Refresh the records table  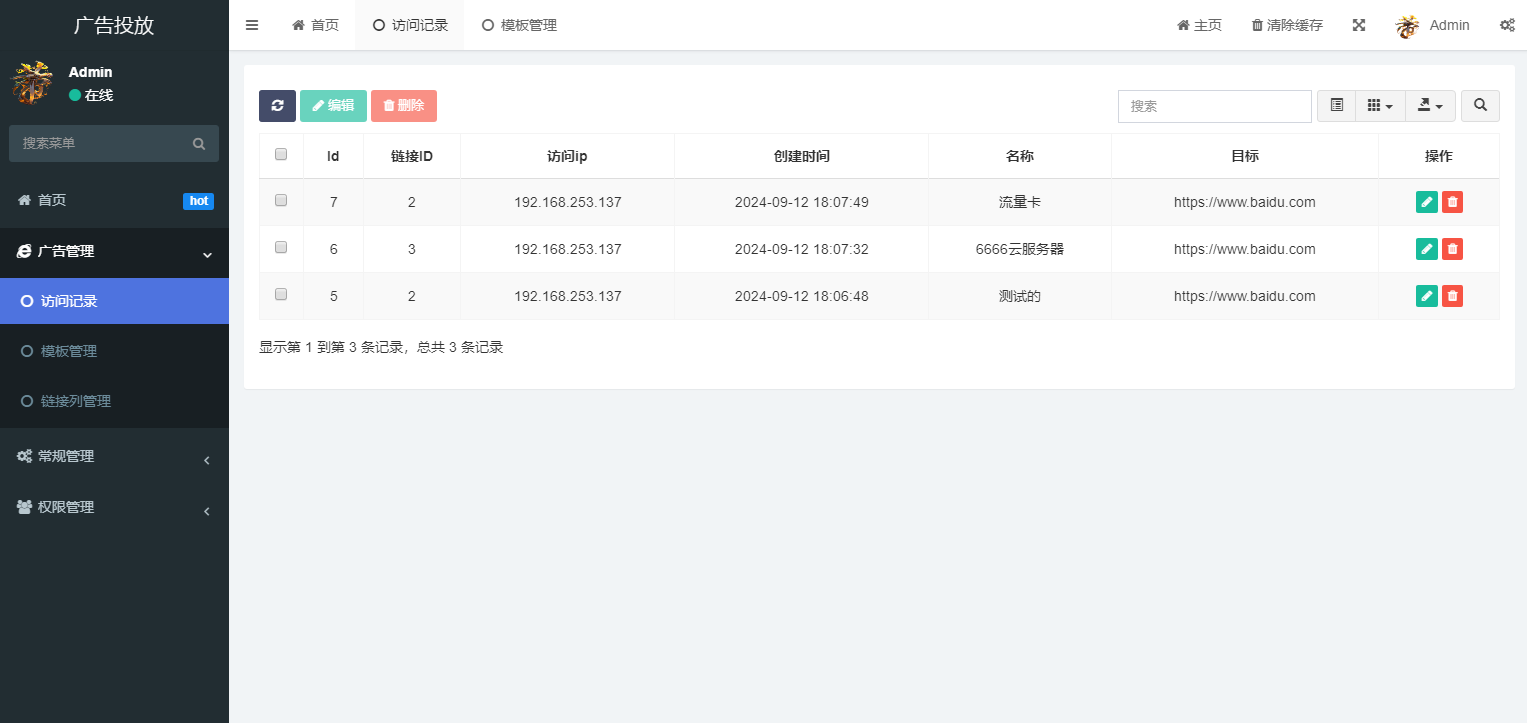point(277,105)
